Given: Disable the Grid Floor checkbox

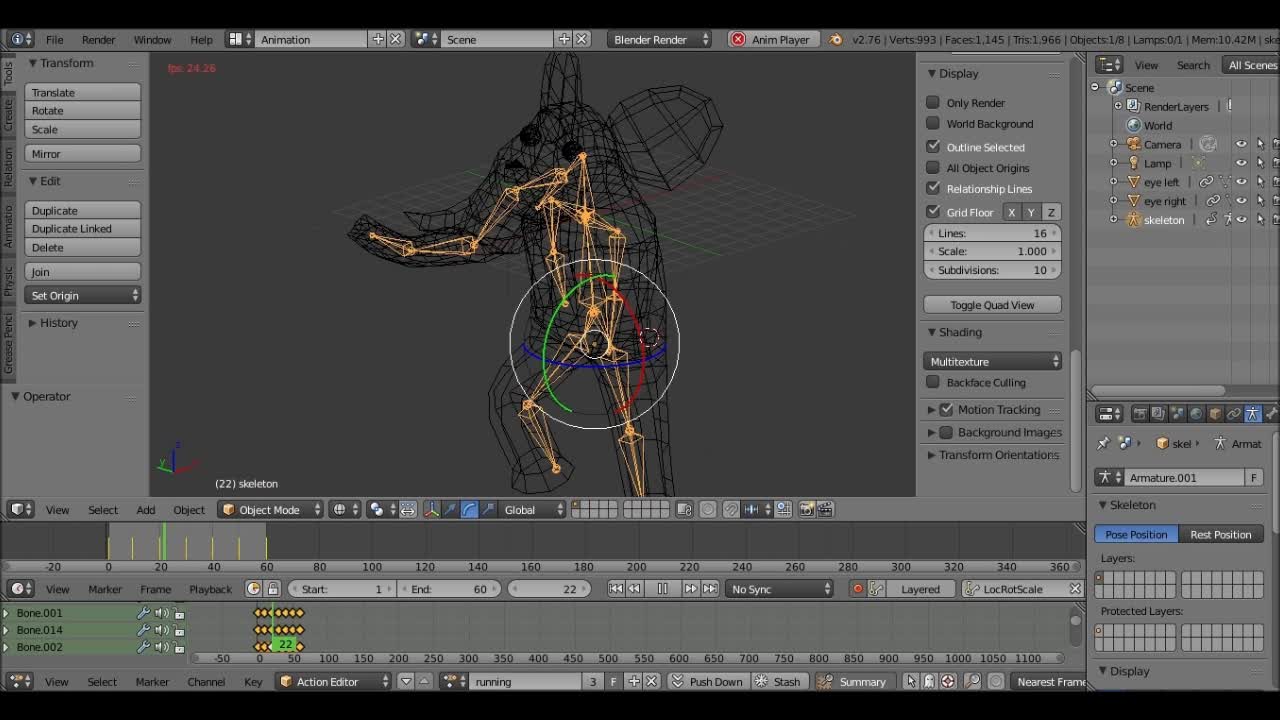Looking at the screenshot, I should 933,212.
